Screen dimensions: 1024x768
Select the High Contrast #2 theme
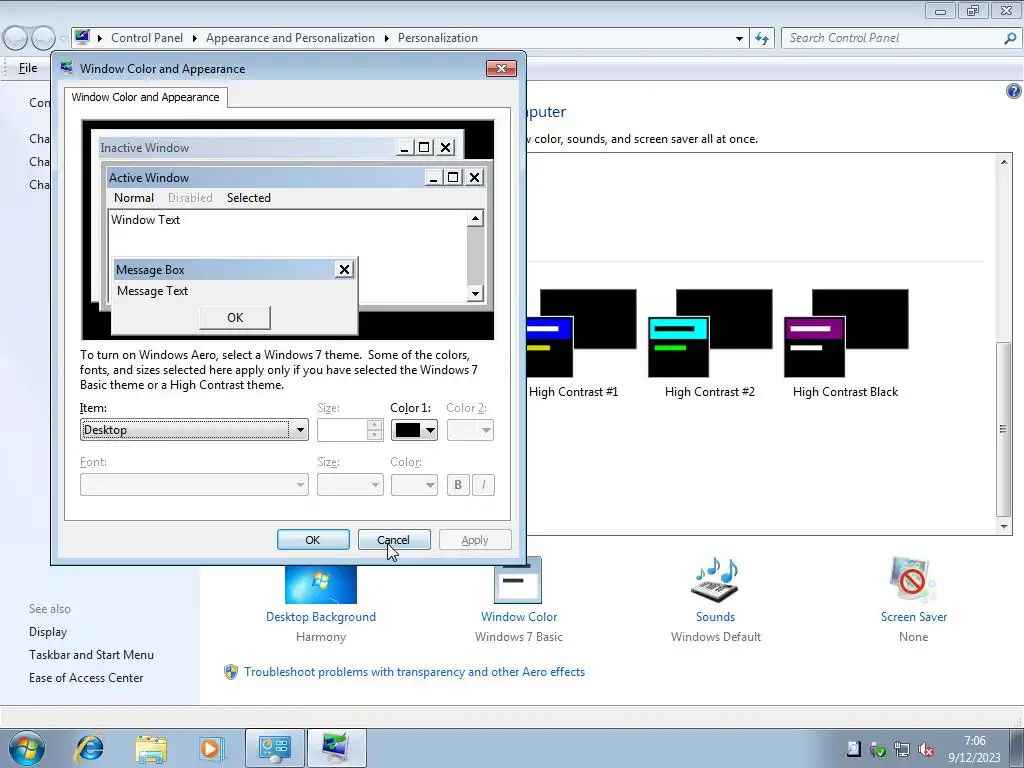710,344
